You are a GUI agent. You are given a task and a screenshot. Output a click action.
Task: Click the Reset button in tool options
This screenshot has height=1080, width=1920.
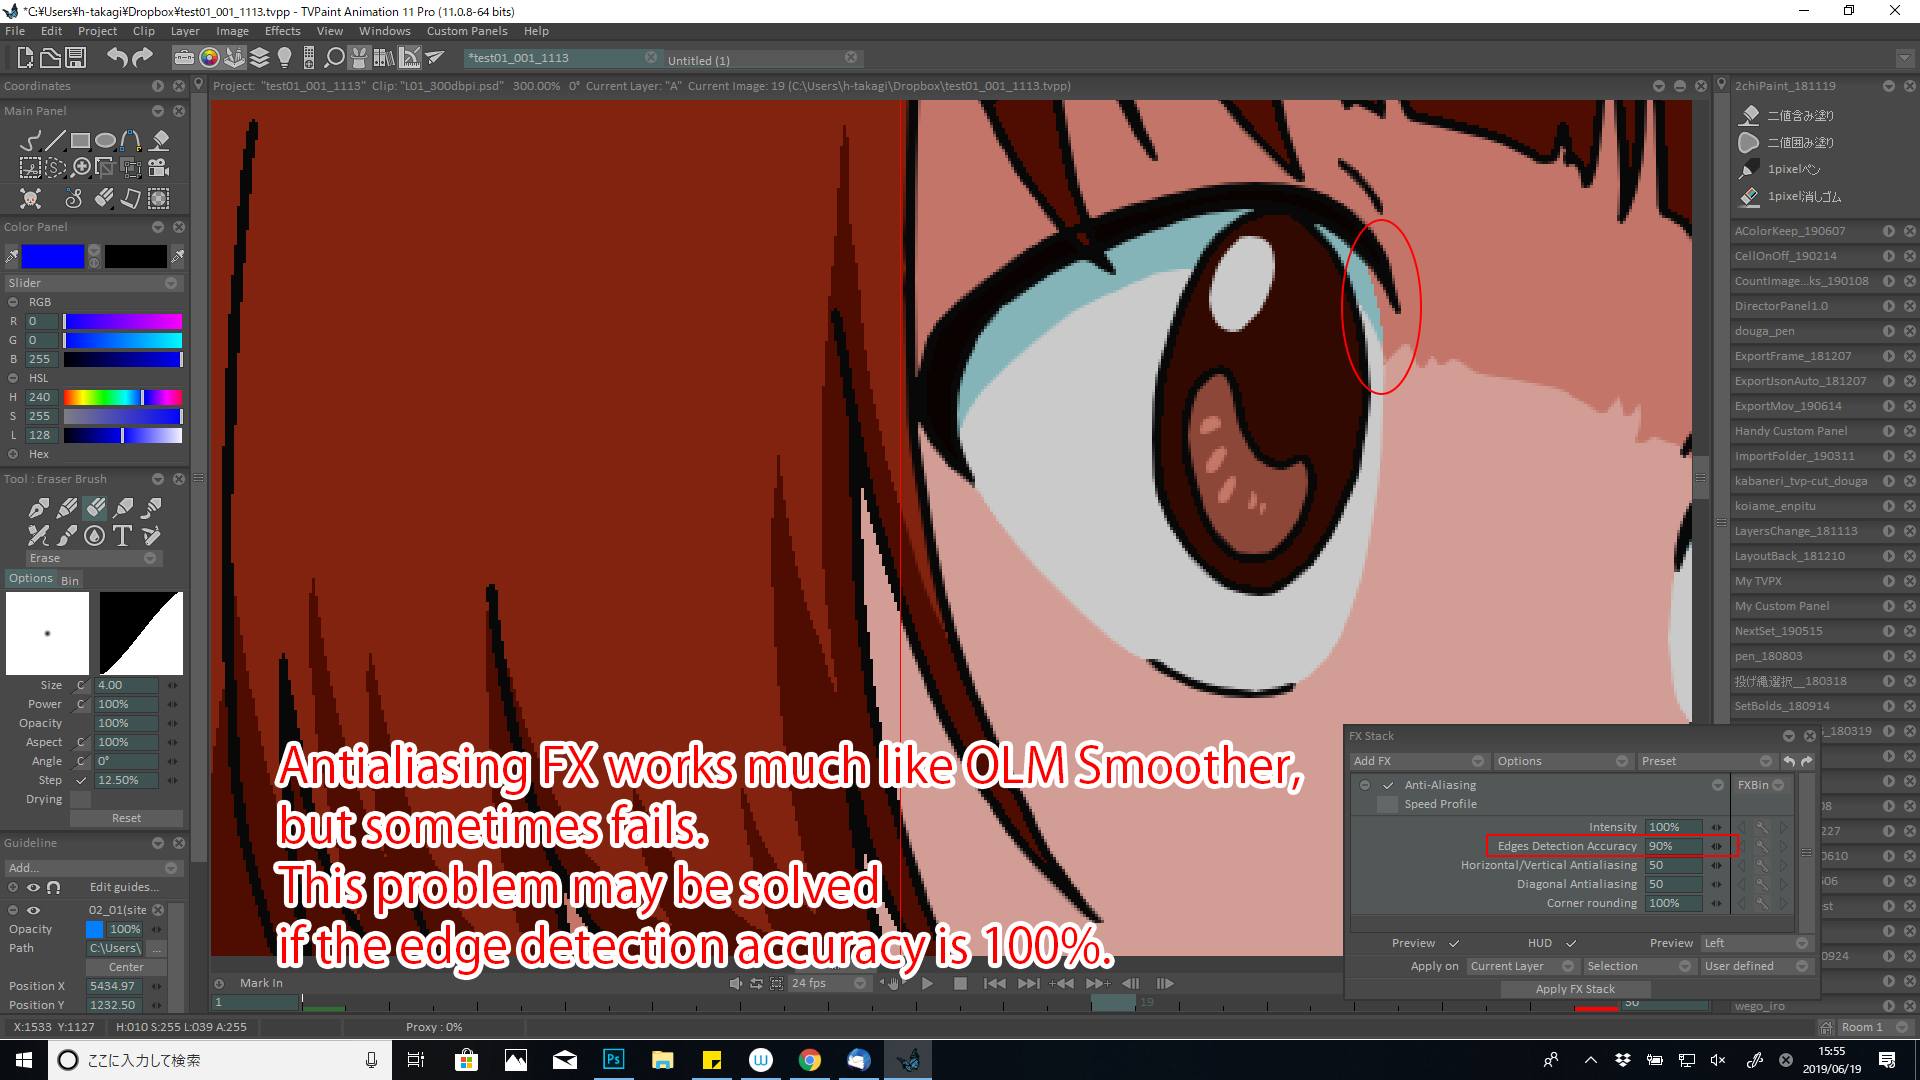point(126,818)
